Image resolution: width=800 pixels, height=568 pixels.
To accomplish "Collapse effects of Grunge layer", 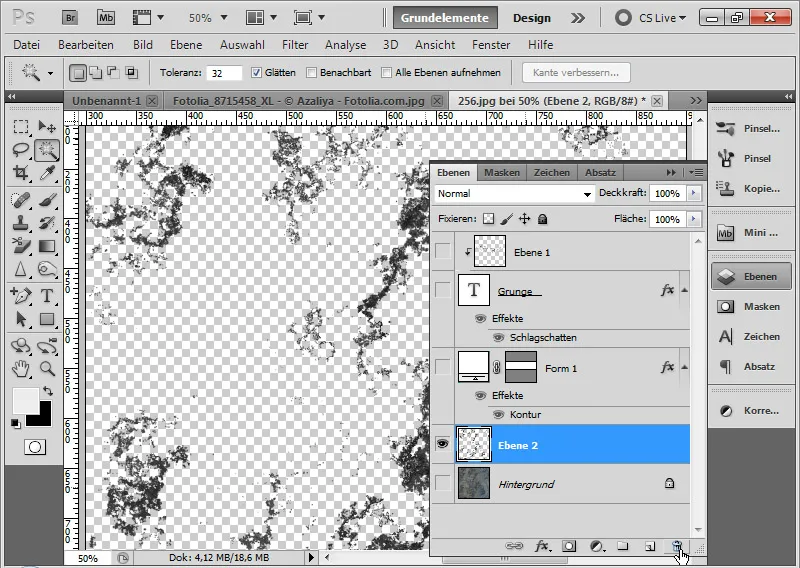I will click(685, 290).
